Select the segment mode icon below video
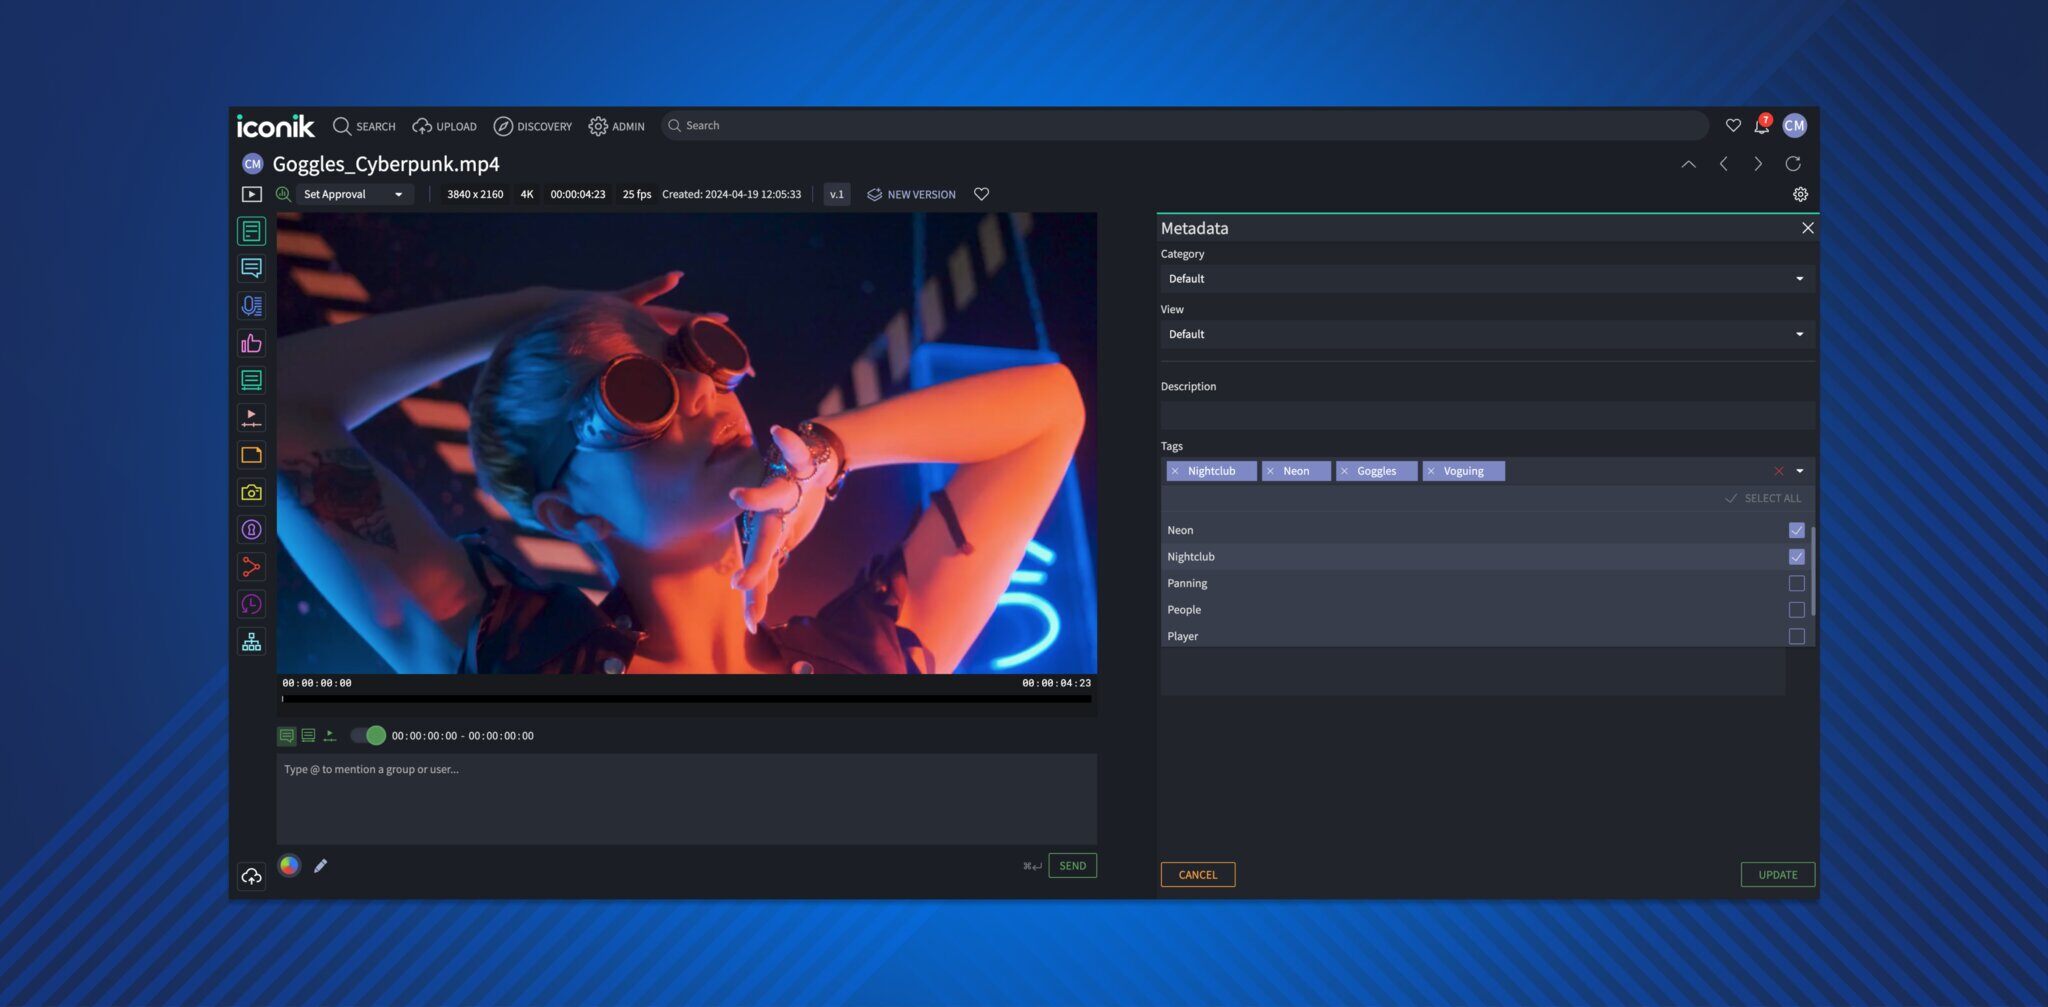2048x1007 pixels. point(330,736)
